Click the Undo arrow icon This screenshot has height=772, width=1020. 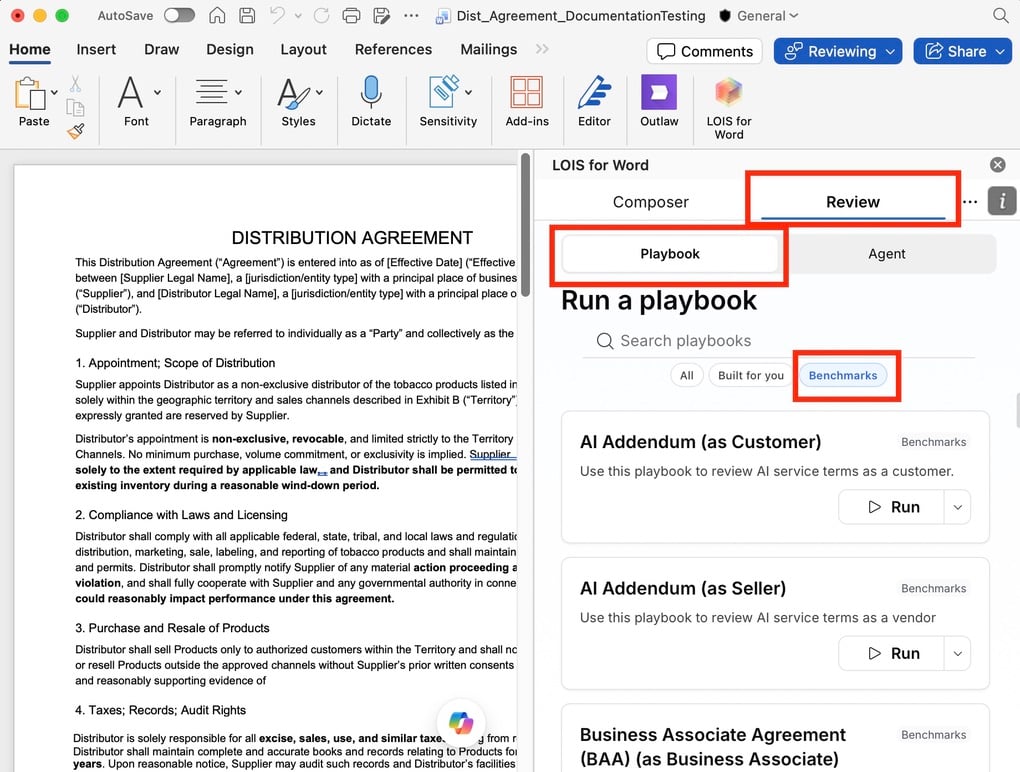point(278,15)
